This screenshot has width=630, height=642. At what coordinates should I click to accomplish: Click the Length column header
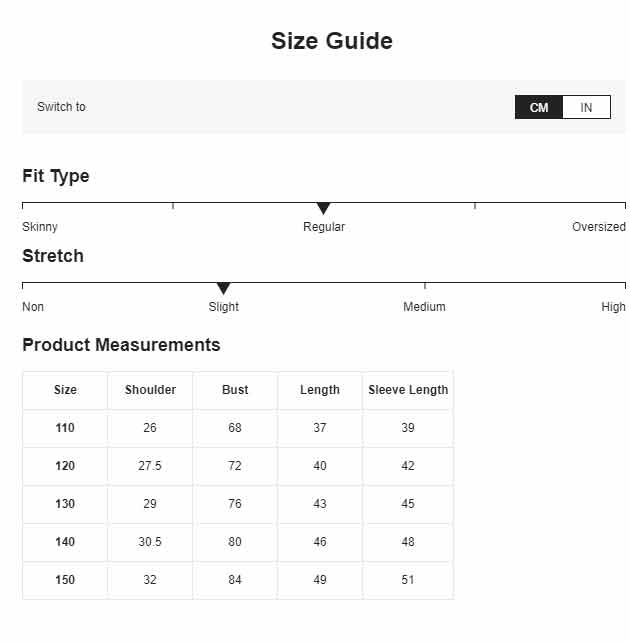coord(320,390)
